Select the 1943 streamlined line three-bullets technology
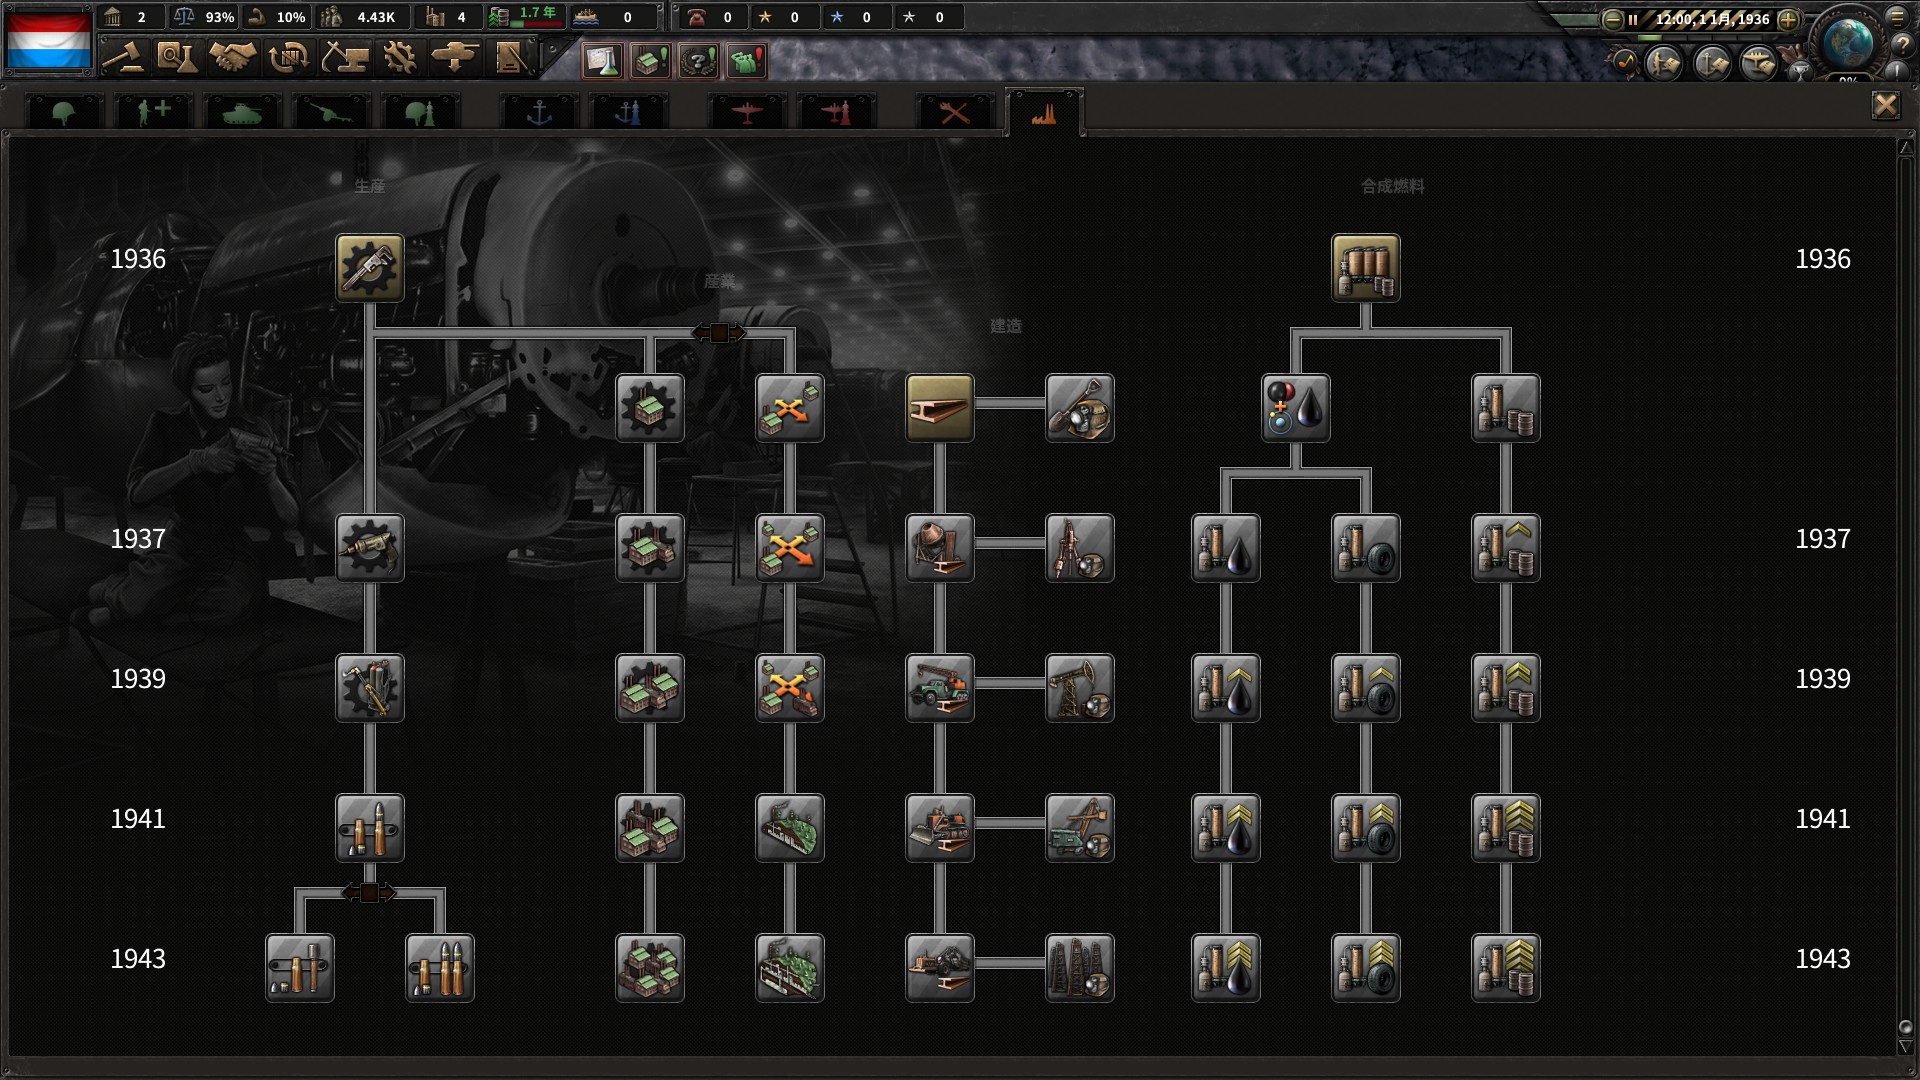 pos(440,968)
